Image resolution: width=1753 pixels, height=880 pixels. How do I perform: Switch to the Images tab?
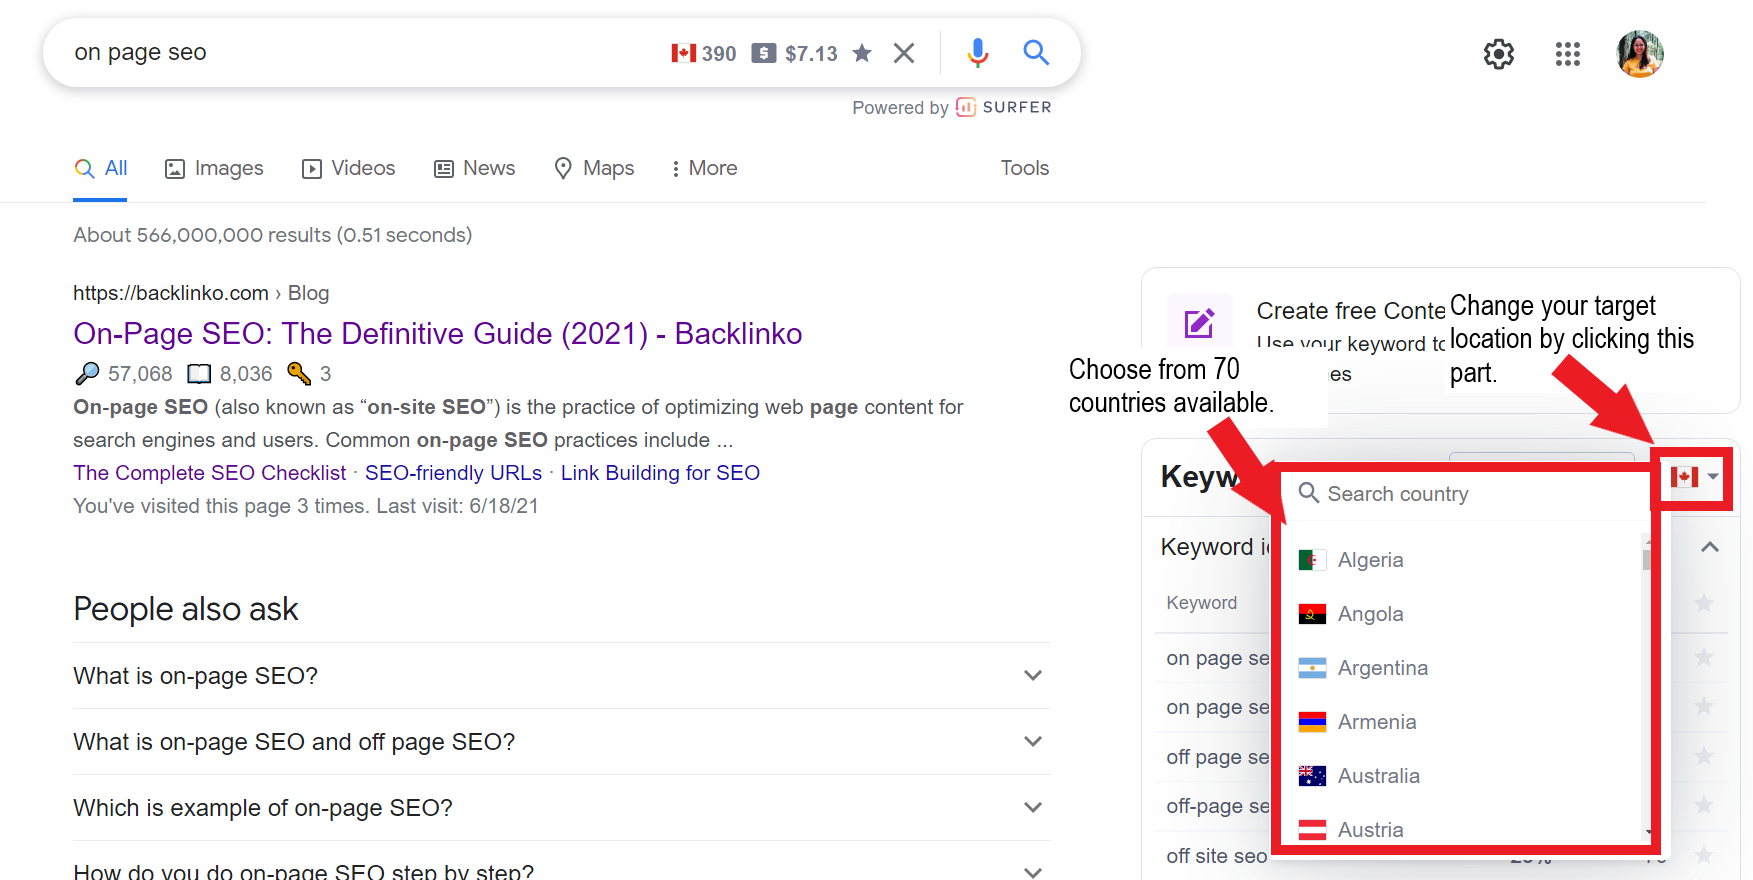coord(214,168)
